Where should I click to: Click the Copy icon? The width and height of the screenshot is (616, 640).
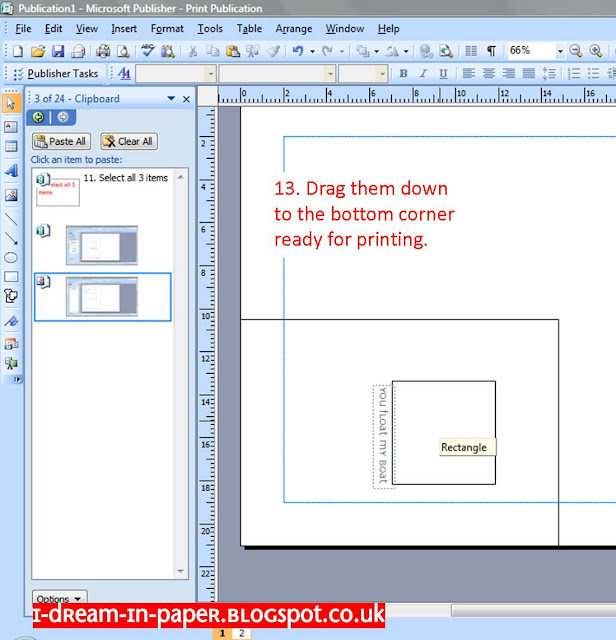[x=212, y=51]
